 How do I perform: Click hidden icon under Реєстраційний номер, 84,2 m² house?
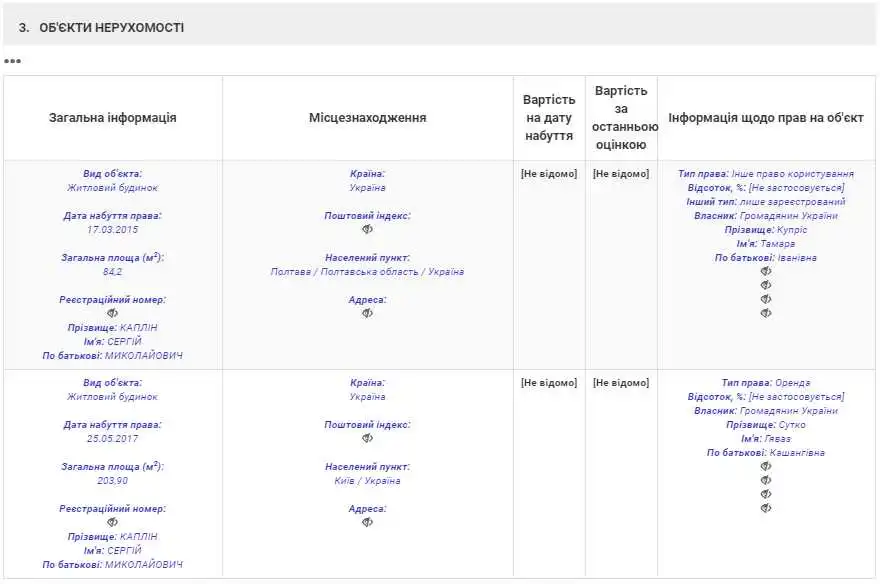point(112,313)
